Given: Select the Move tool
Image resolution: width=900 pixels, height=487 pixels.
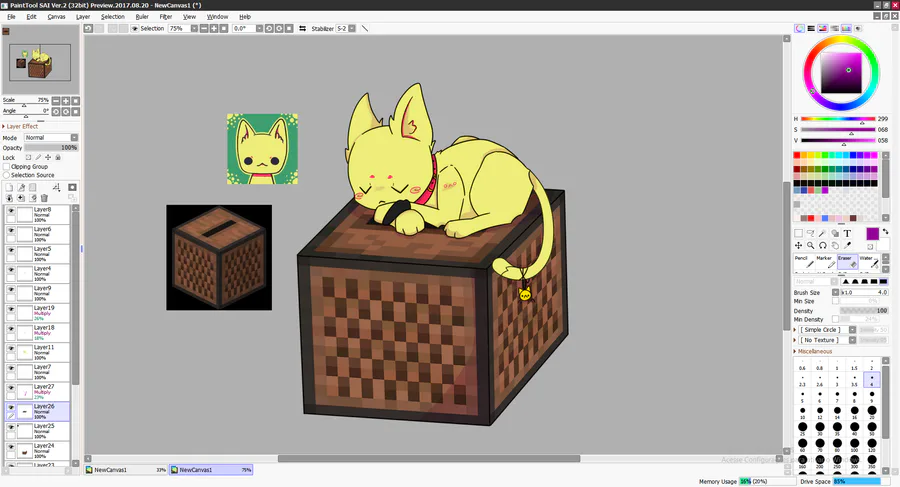Looking at the screenshot, I should tap(798, 245).
